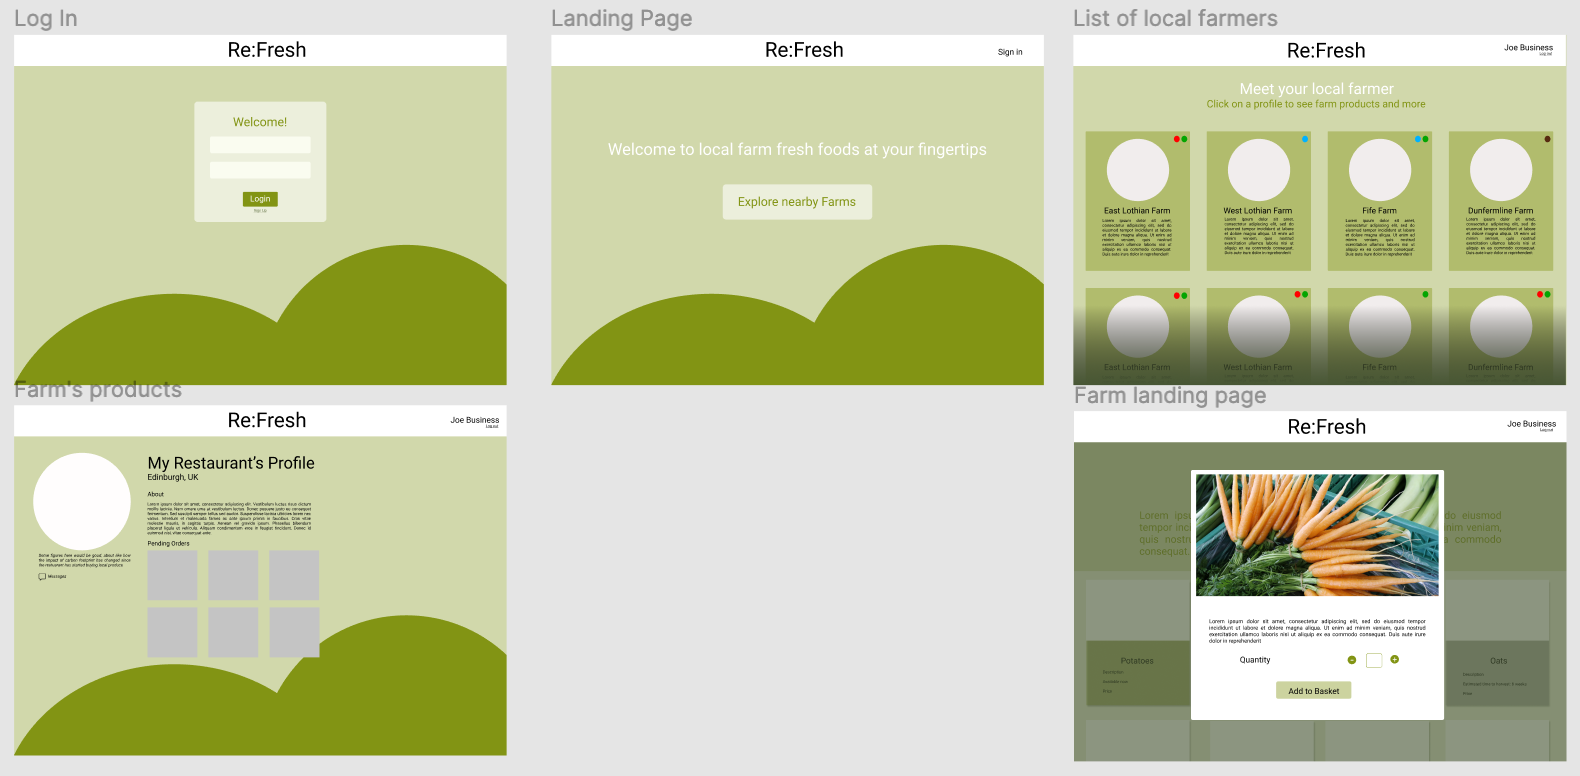Click 'Meet your local farmer' heading
This screenshot has width=1580, height=776.
pyautogui.click(x=1316, y=89)
